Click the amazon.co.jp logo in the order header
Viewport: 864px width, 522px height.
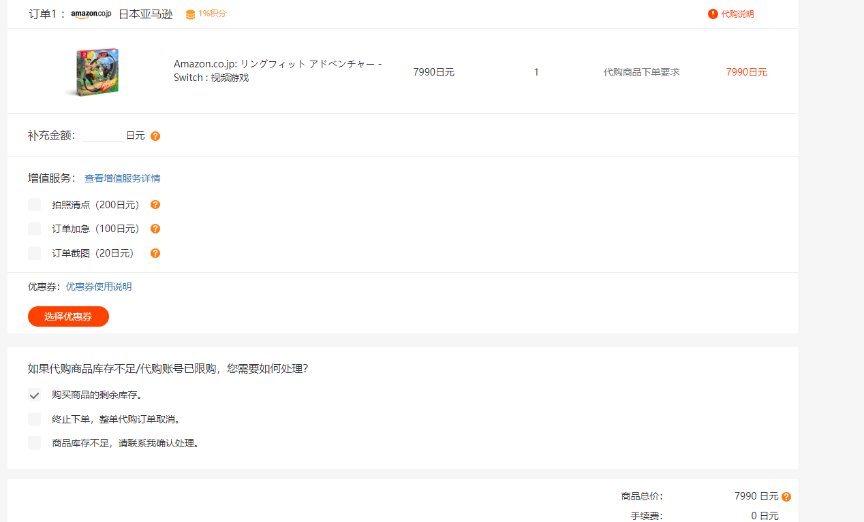click(x=91, y=14)
